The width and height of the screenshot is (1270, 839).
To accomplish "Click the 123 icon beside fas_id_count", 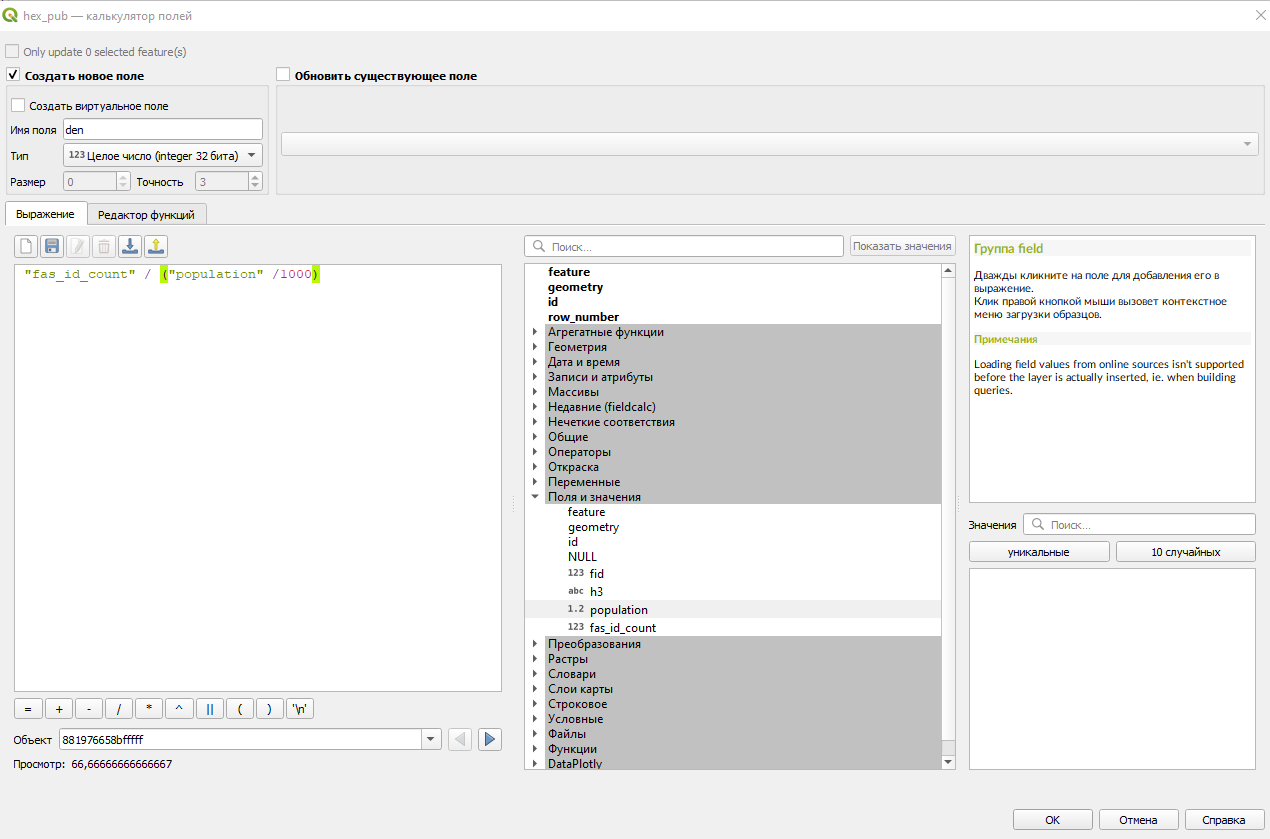I will click(x=575, y=628).
